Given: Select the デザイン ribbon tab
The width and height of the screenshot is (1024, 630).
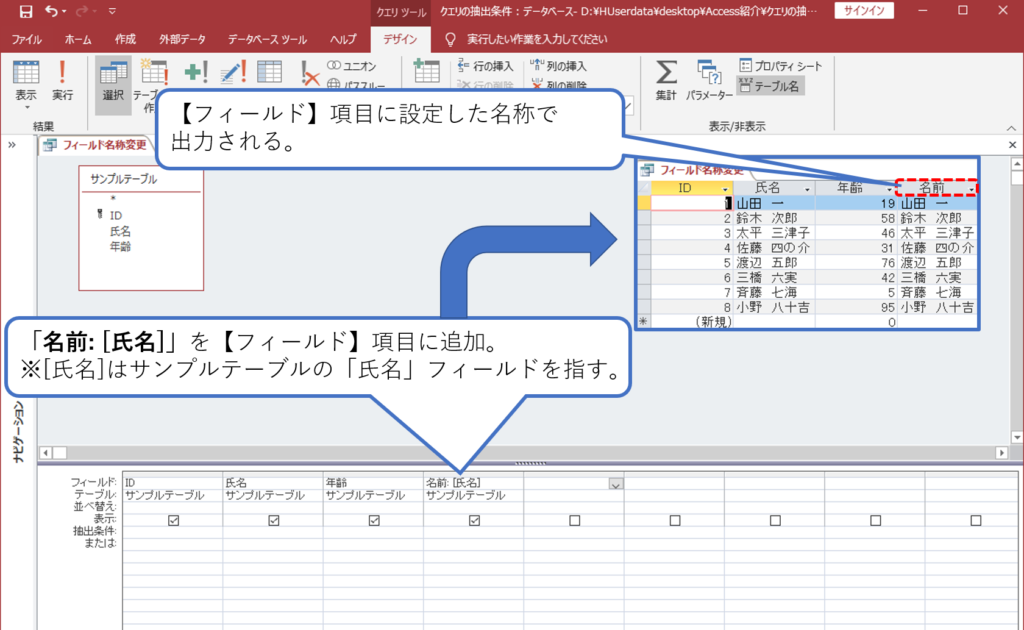Looking at the screenshot, I should (400, 40).
